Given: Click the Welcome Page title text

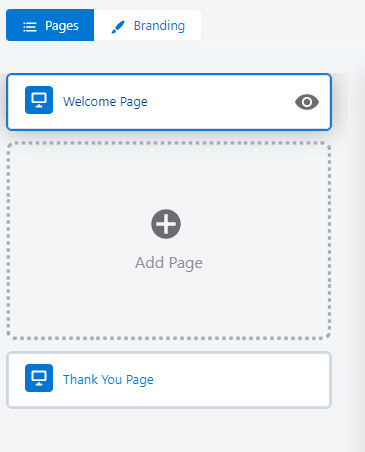Looking at the screenshot, I should [x=105, y=102].
